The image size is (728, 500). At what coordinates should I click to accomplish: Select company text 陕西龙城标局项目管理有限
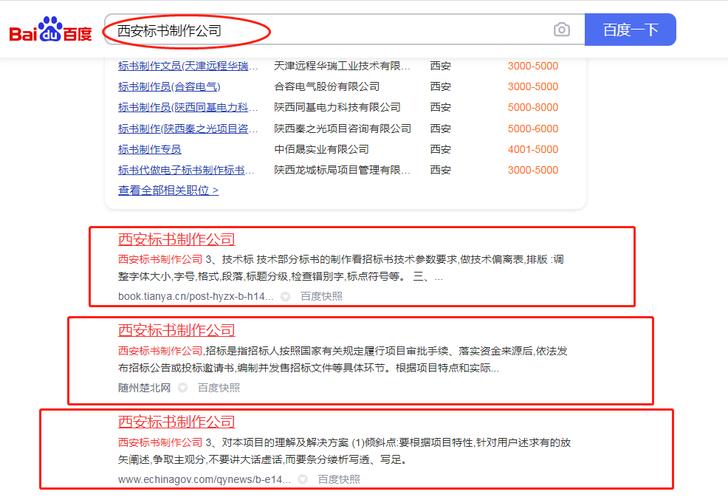tap(342, 170)
